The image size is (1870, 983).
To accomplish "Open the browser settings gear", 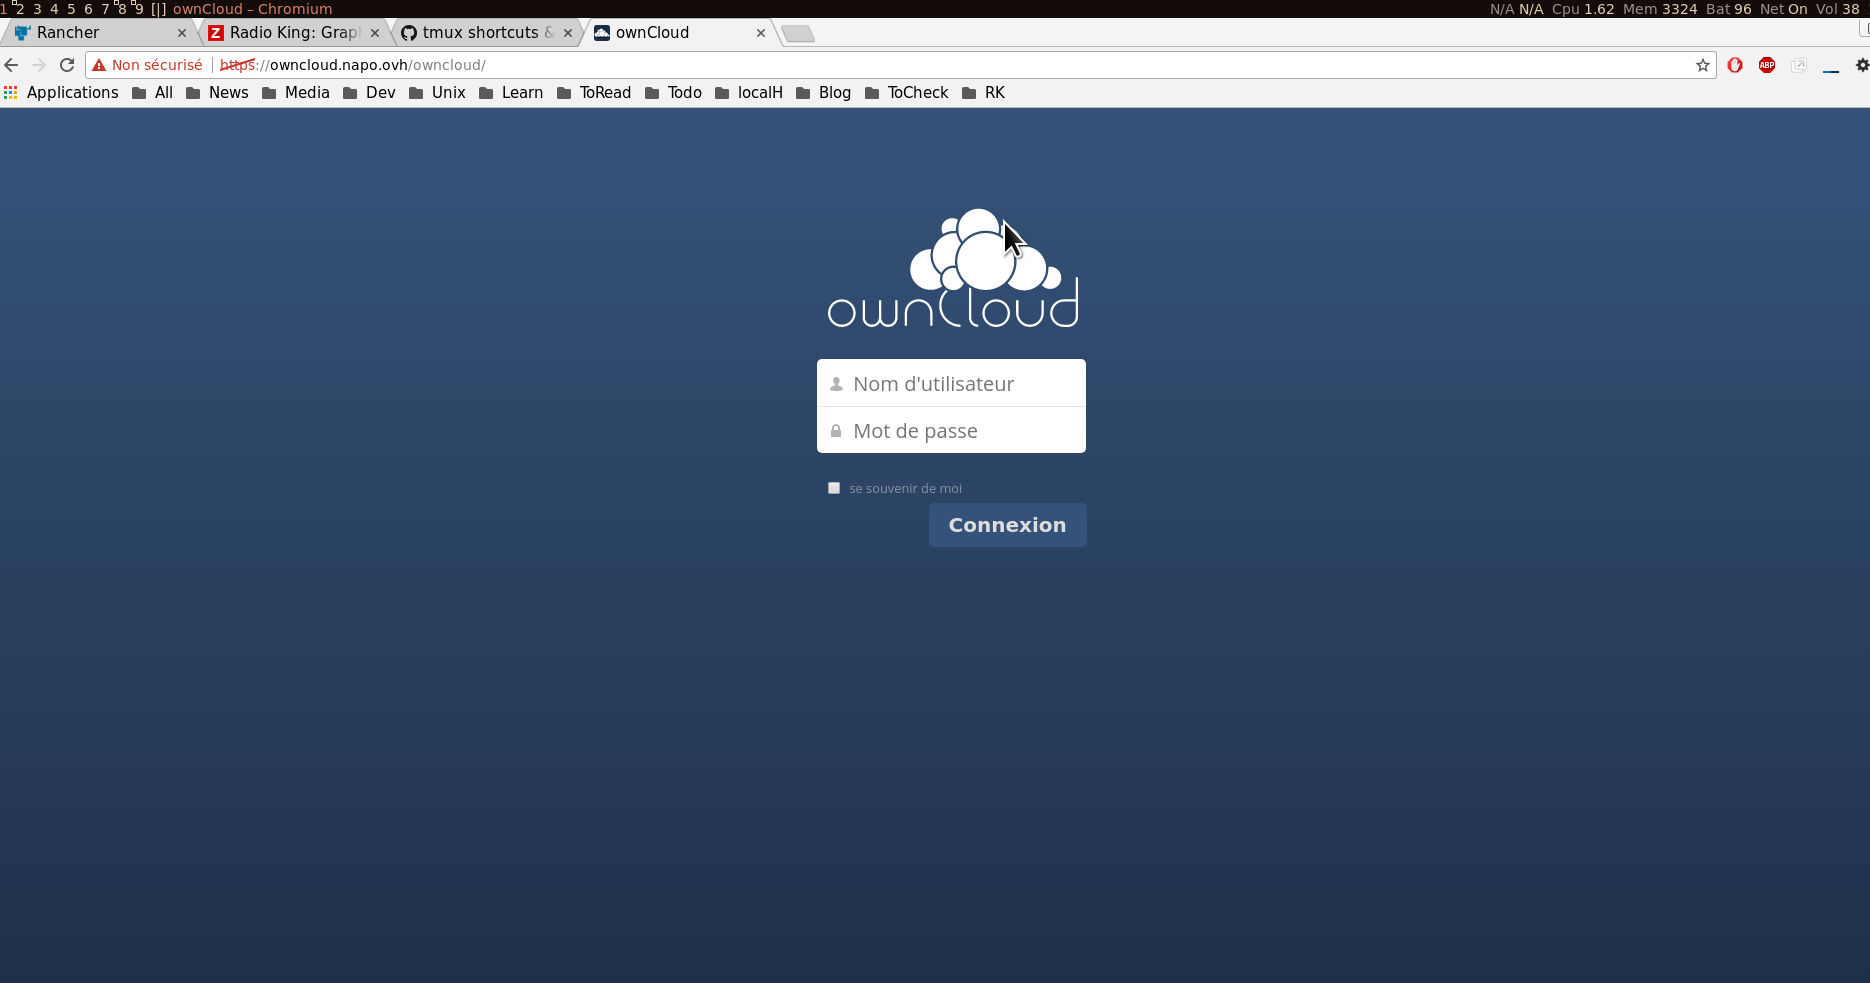I will [x=1862, y=65].
